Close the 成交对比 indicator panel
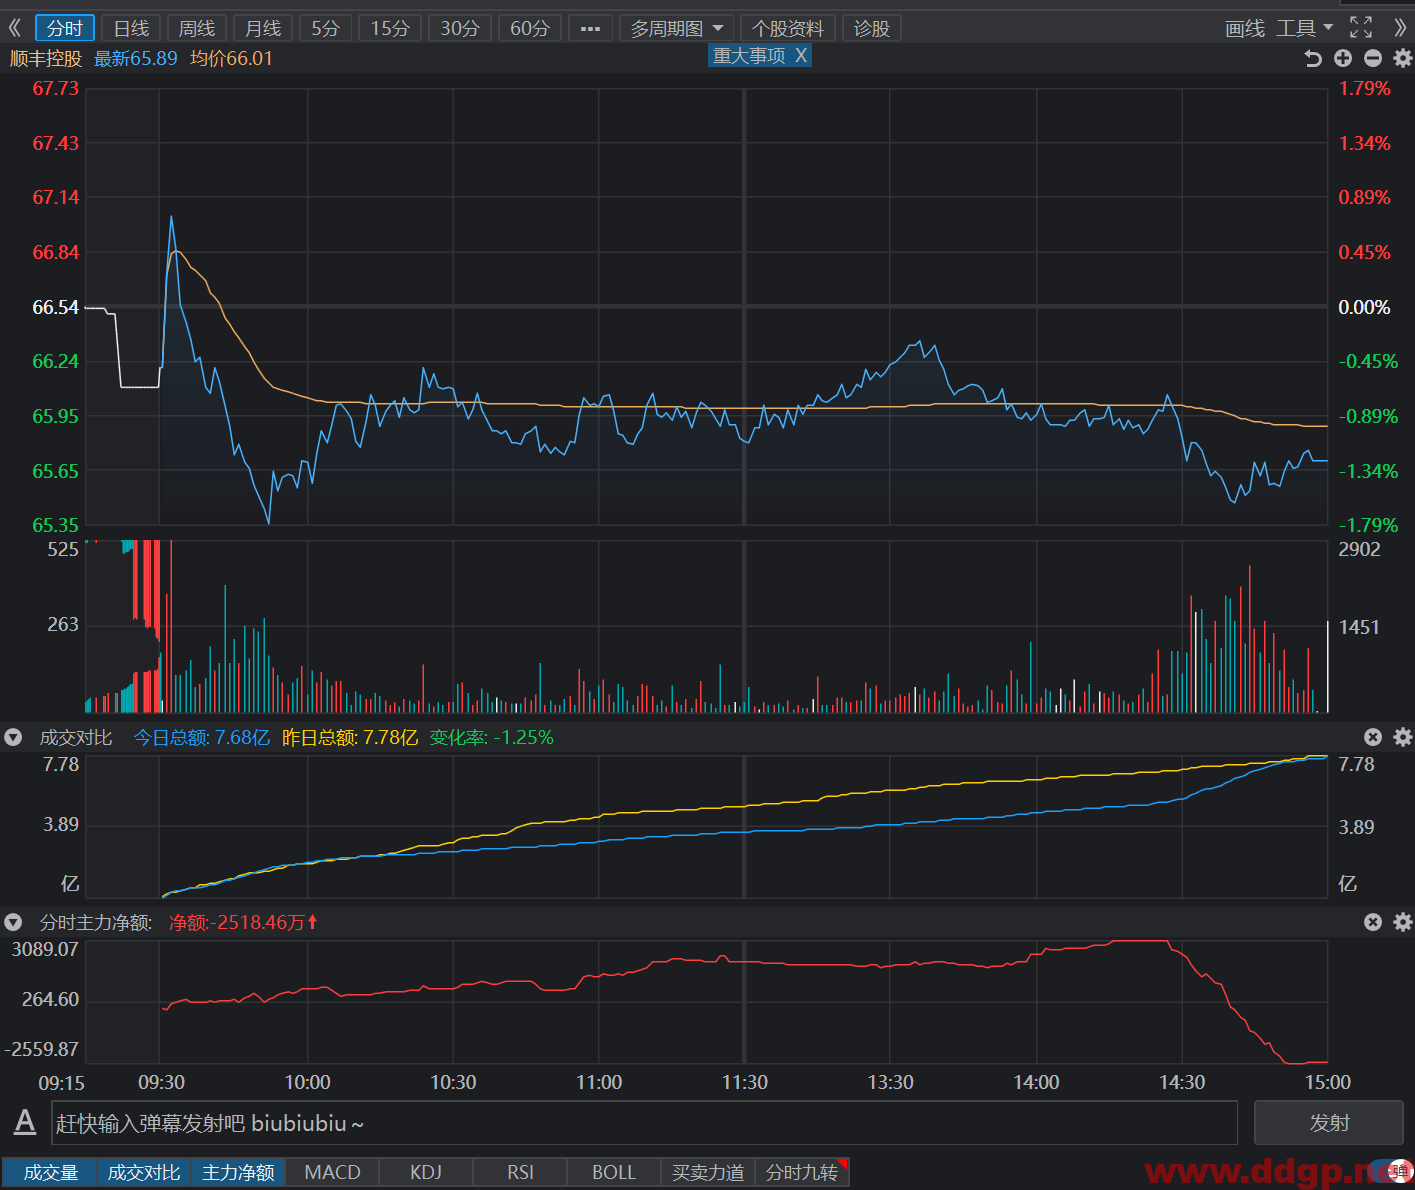 [x=1373, y=737]
